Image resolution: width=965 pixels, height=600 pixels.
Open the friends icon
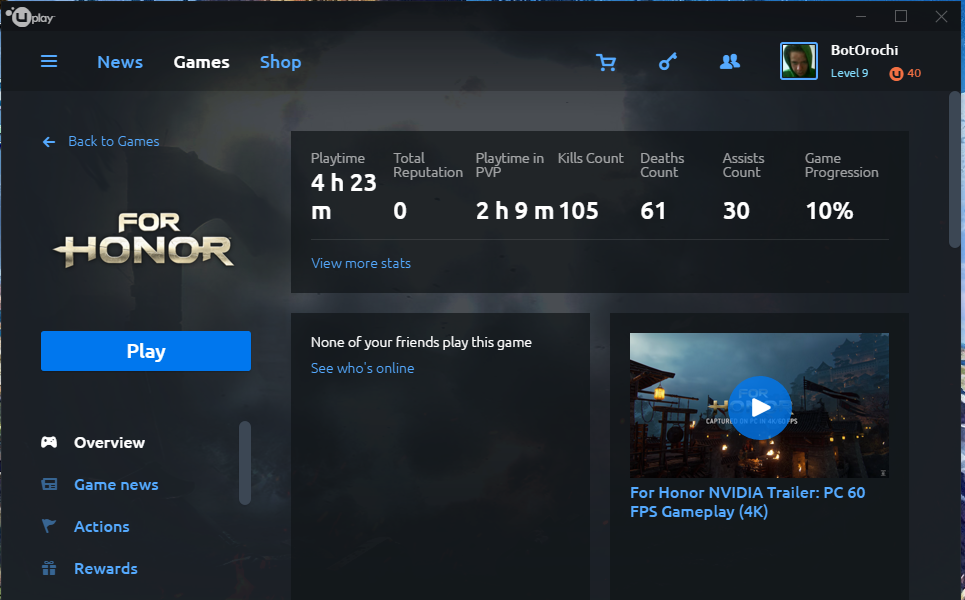(730, 62)
